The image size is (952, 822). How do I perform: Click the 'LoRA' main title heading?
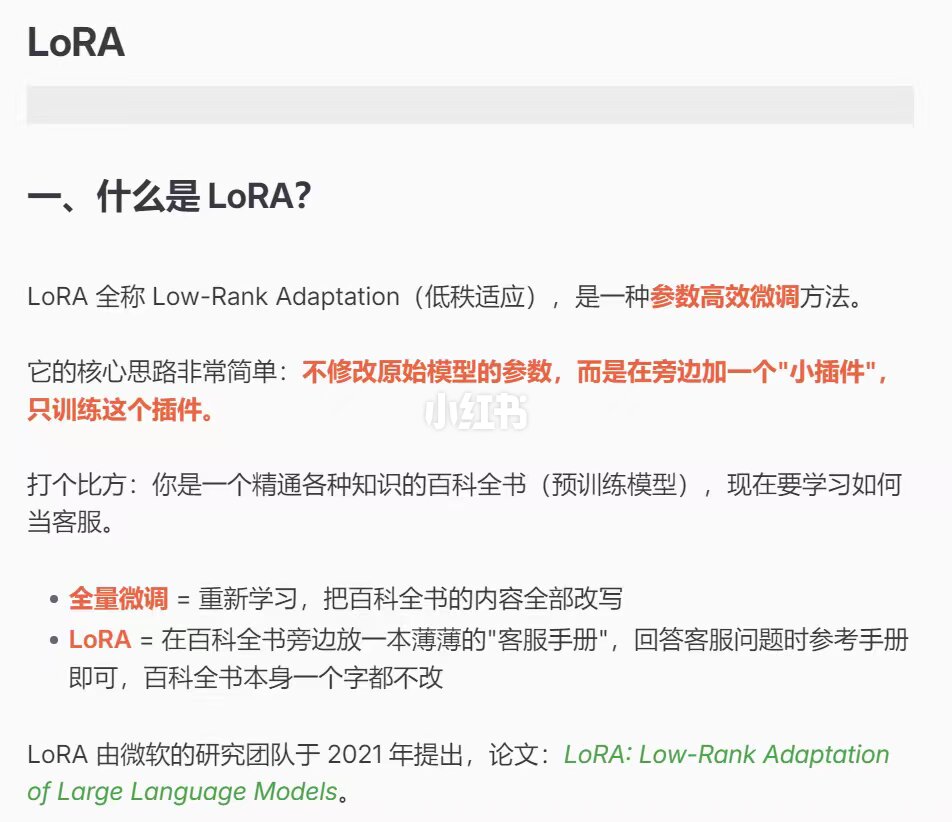76,42
